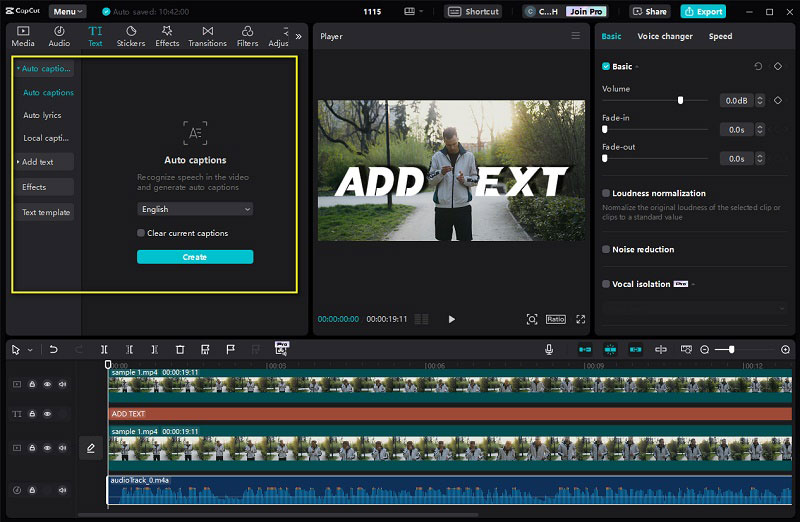
Task: Click the Volume slider handle
Action: 680,101
